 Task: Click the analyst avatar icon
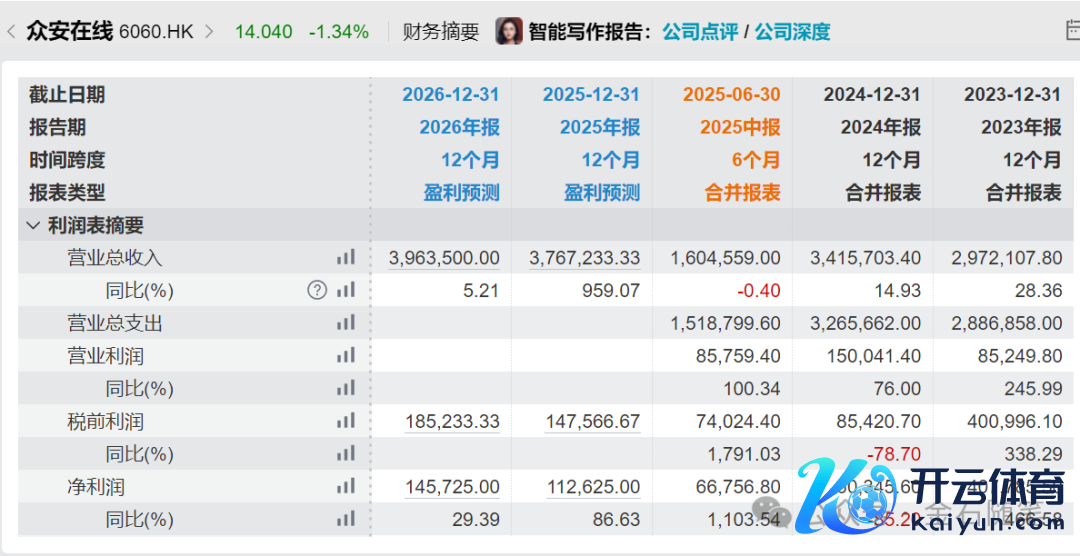(509, 31)
